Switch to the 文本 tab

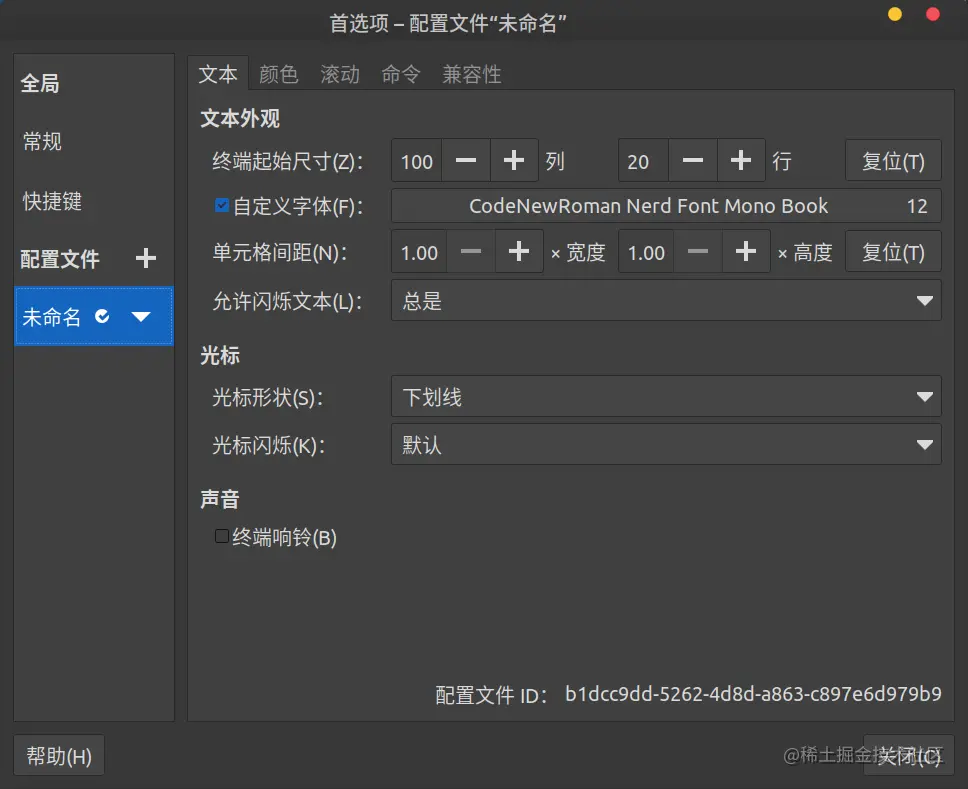(218, 74)
